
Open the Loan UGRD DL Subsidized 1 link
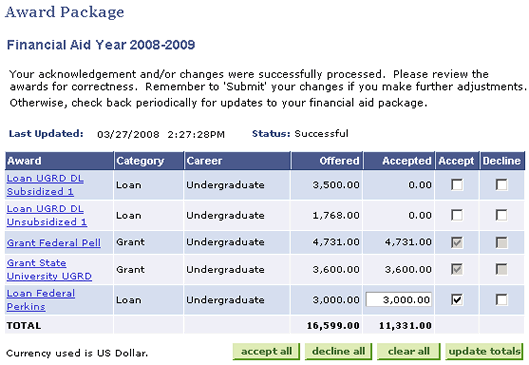[x=45, y=185]
